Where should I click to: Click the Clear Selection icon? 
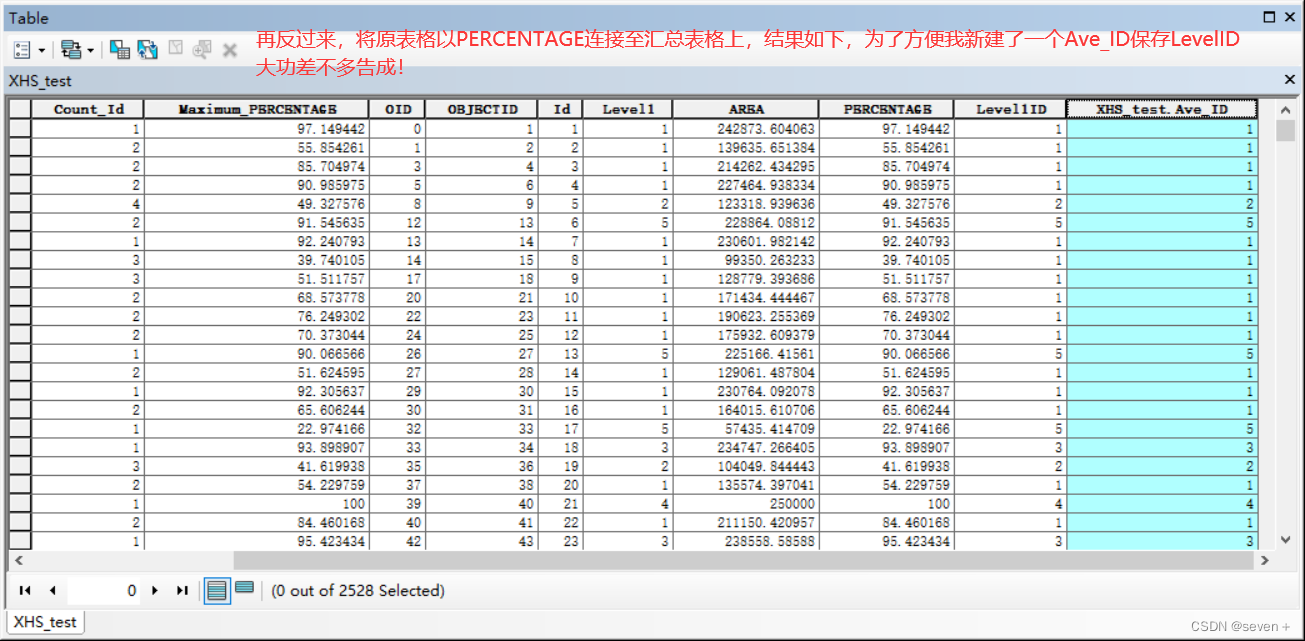pyautogui.click(x=177, y=49)
